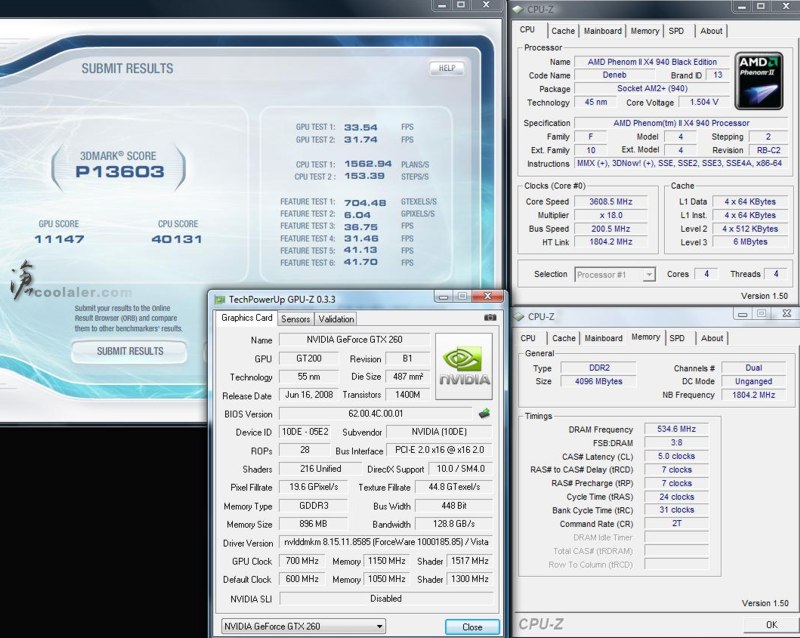Click the GPU score value "11147"
800x638 pixels.
coord(59,239)
